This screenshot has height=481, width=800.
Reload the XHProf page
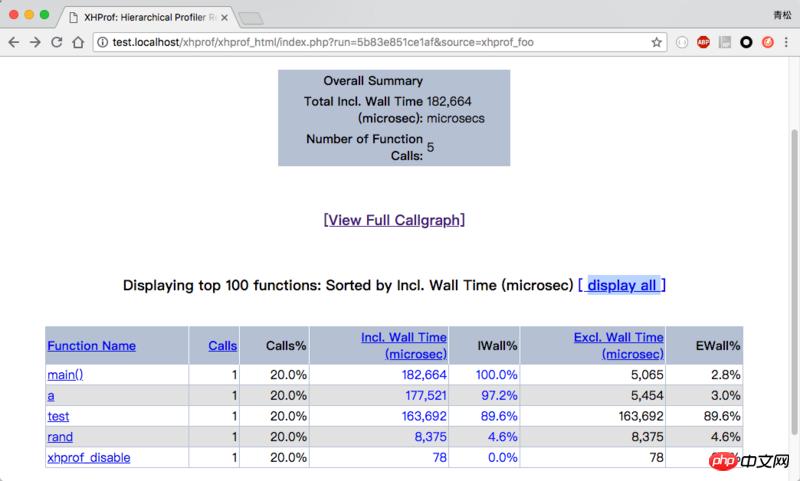(x=57, y=42)
